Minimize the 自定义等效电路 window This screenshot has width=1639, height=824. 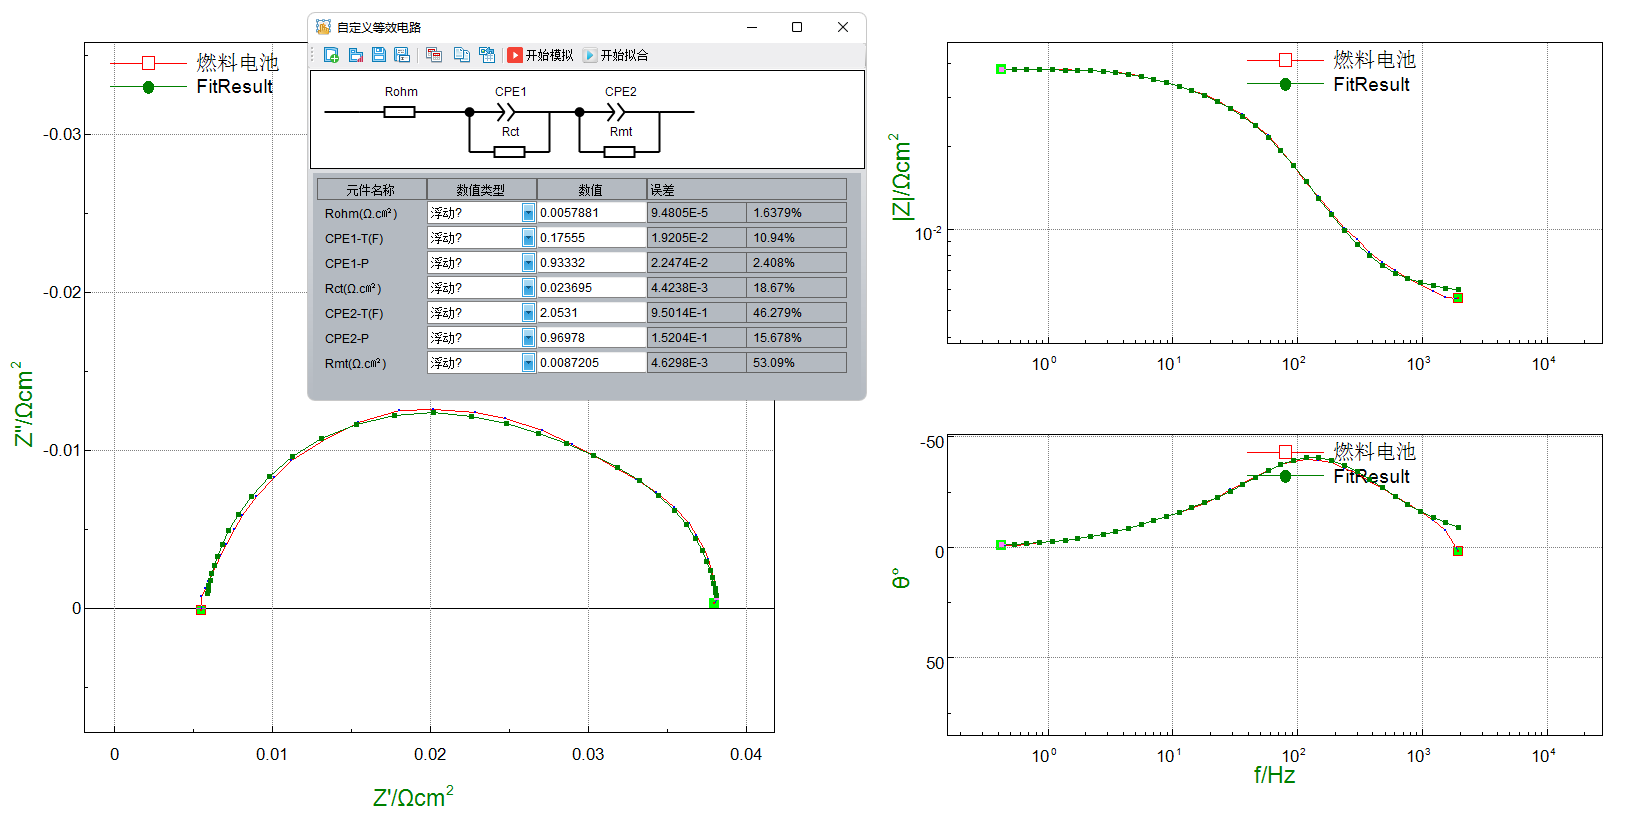pos(752,27)
